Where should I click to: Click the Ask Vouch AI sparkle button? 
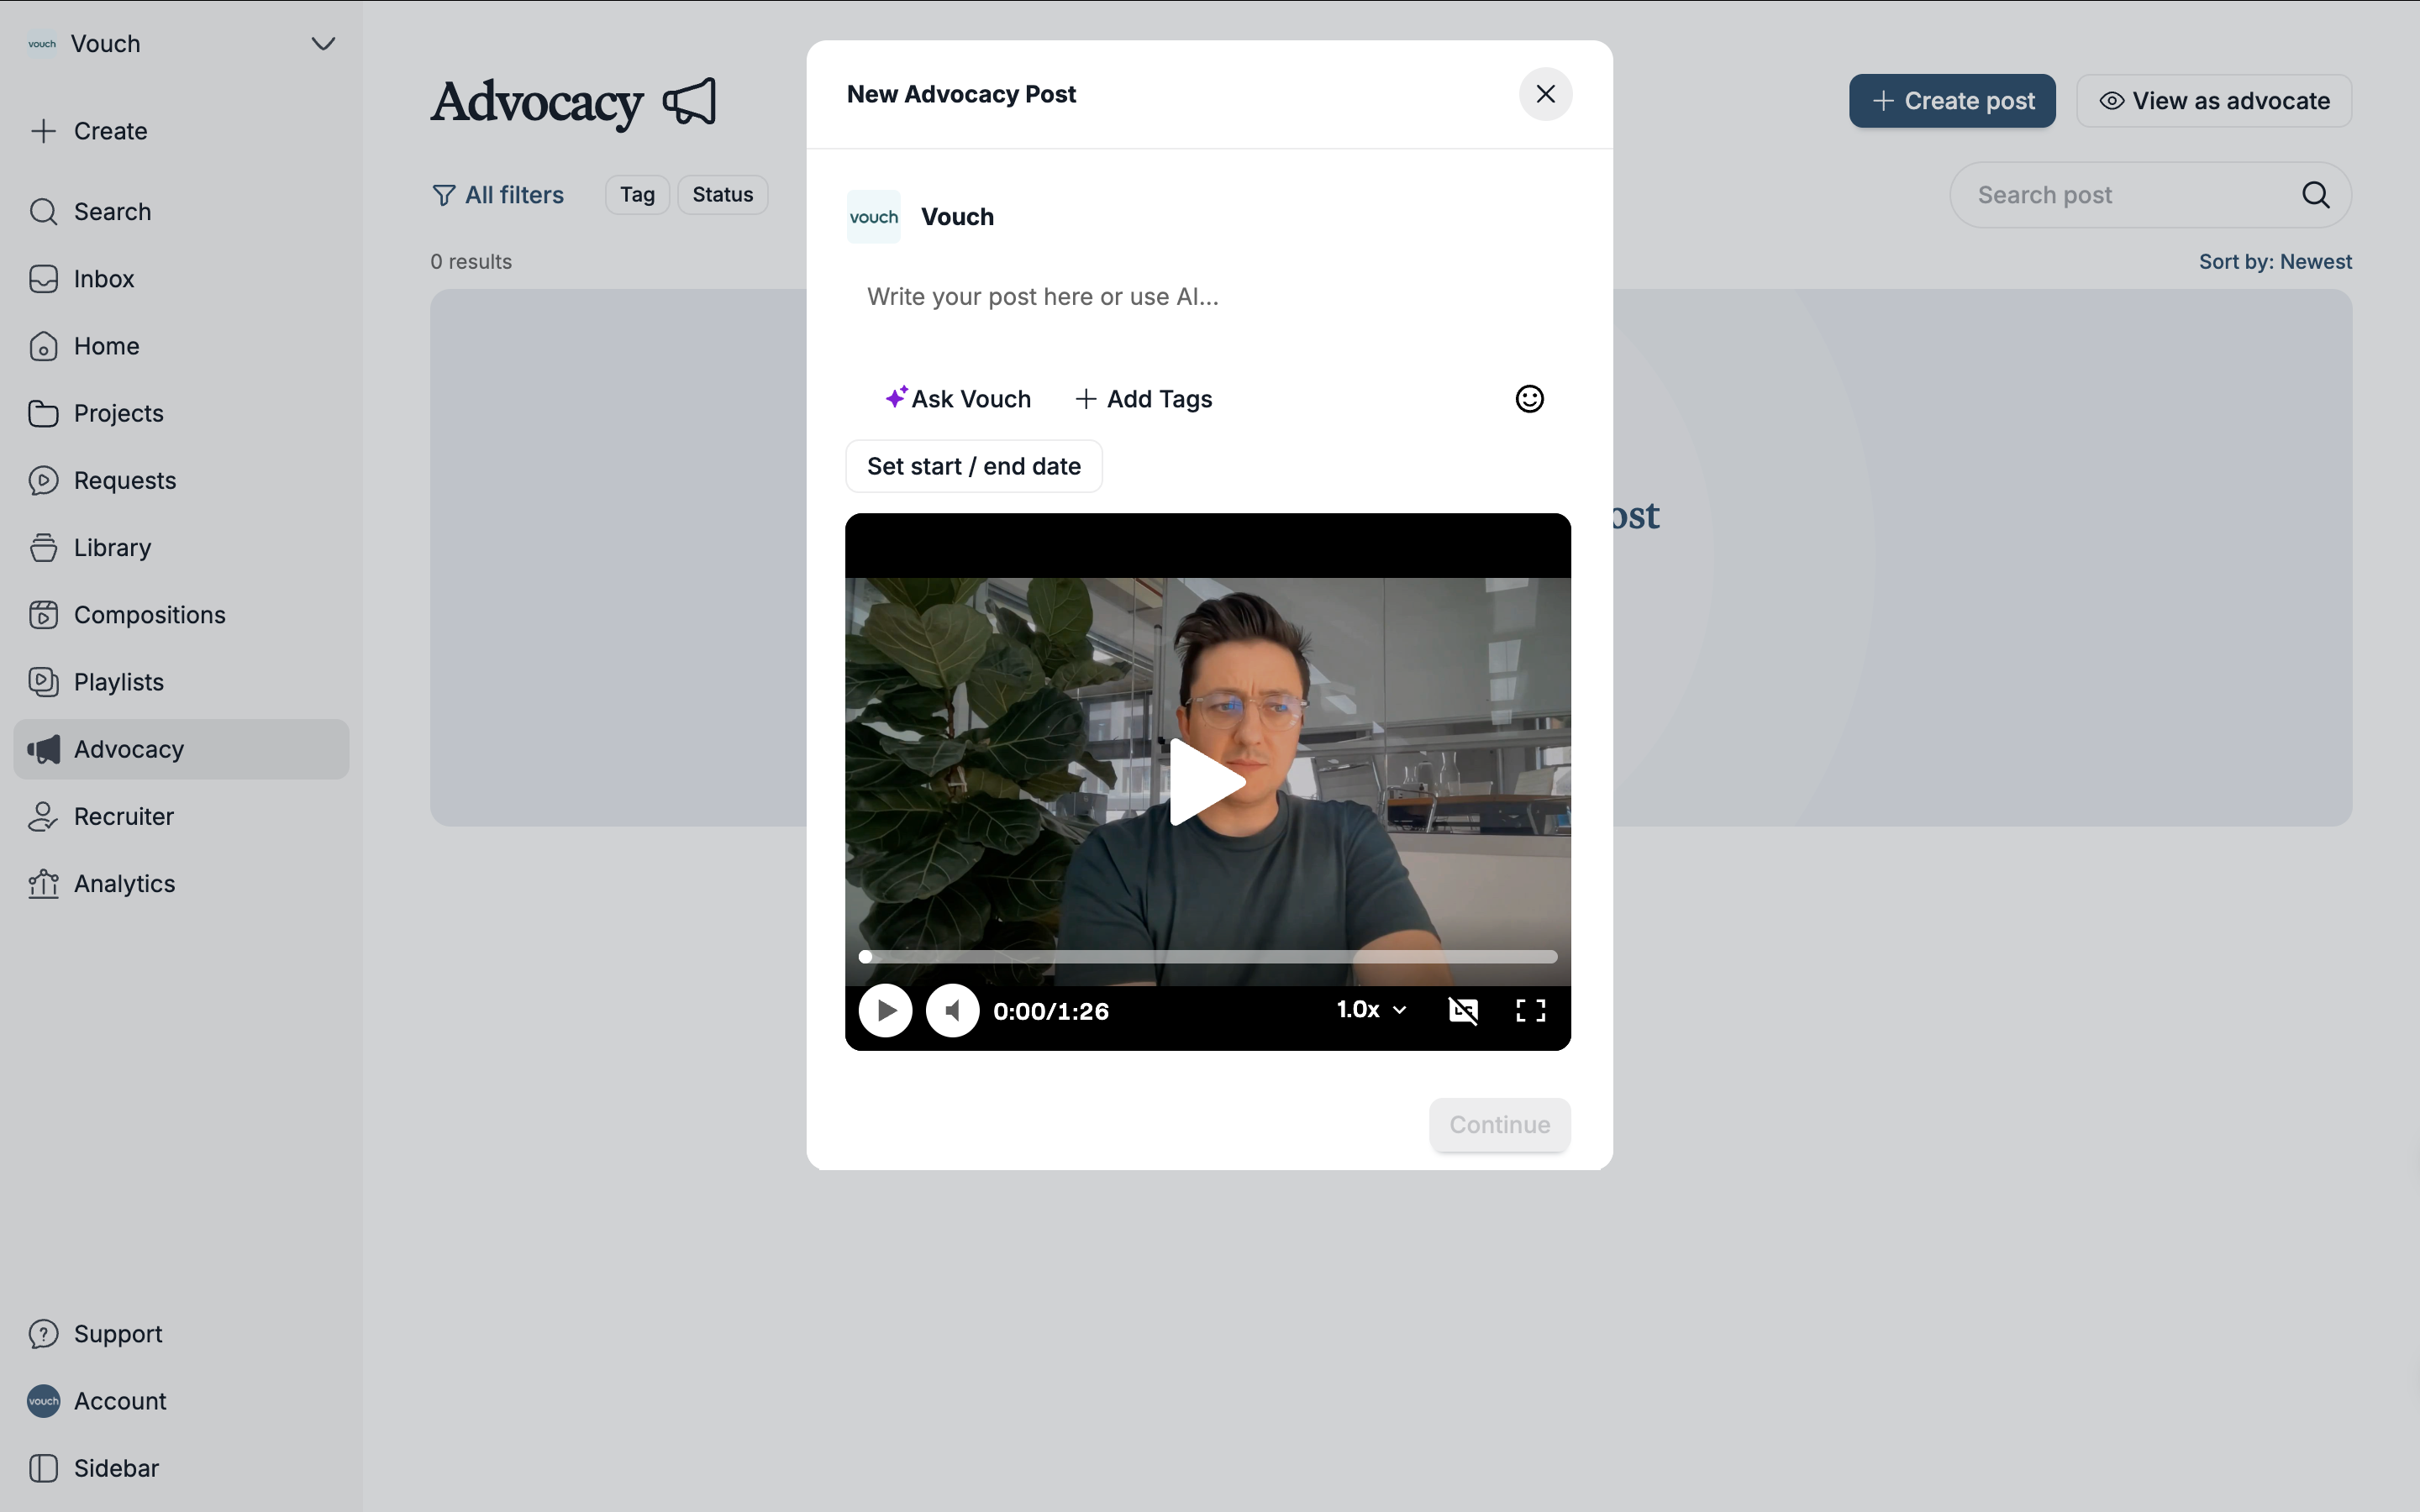click(x=957, y=399)
